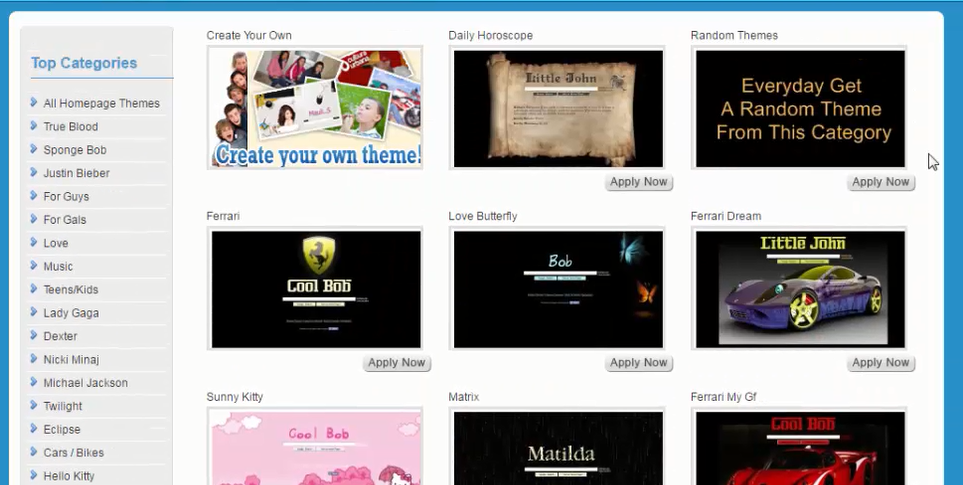Open the True Blood category

coord(71,126)
